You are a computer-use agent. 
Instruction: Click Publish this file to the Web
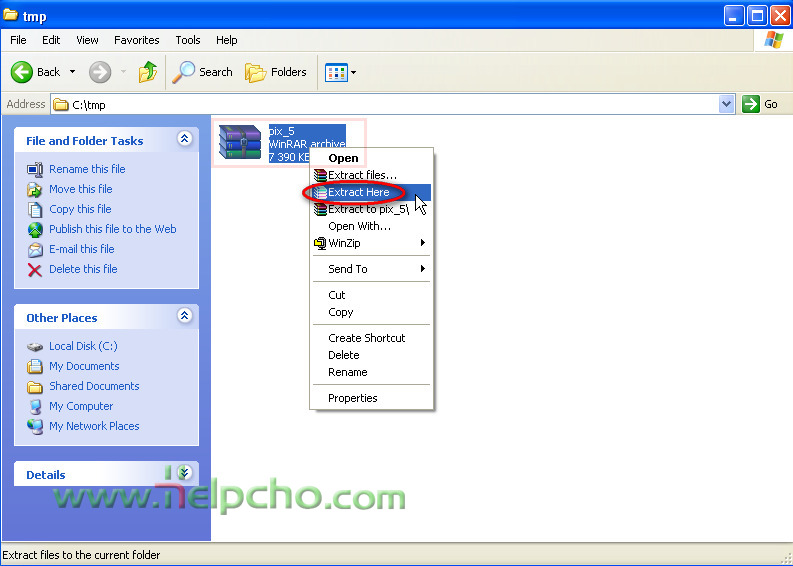112,229
